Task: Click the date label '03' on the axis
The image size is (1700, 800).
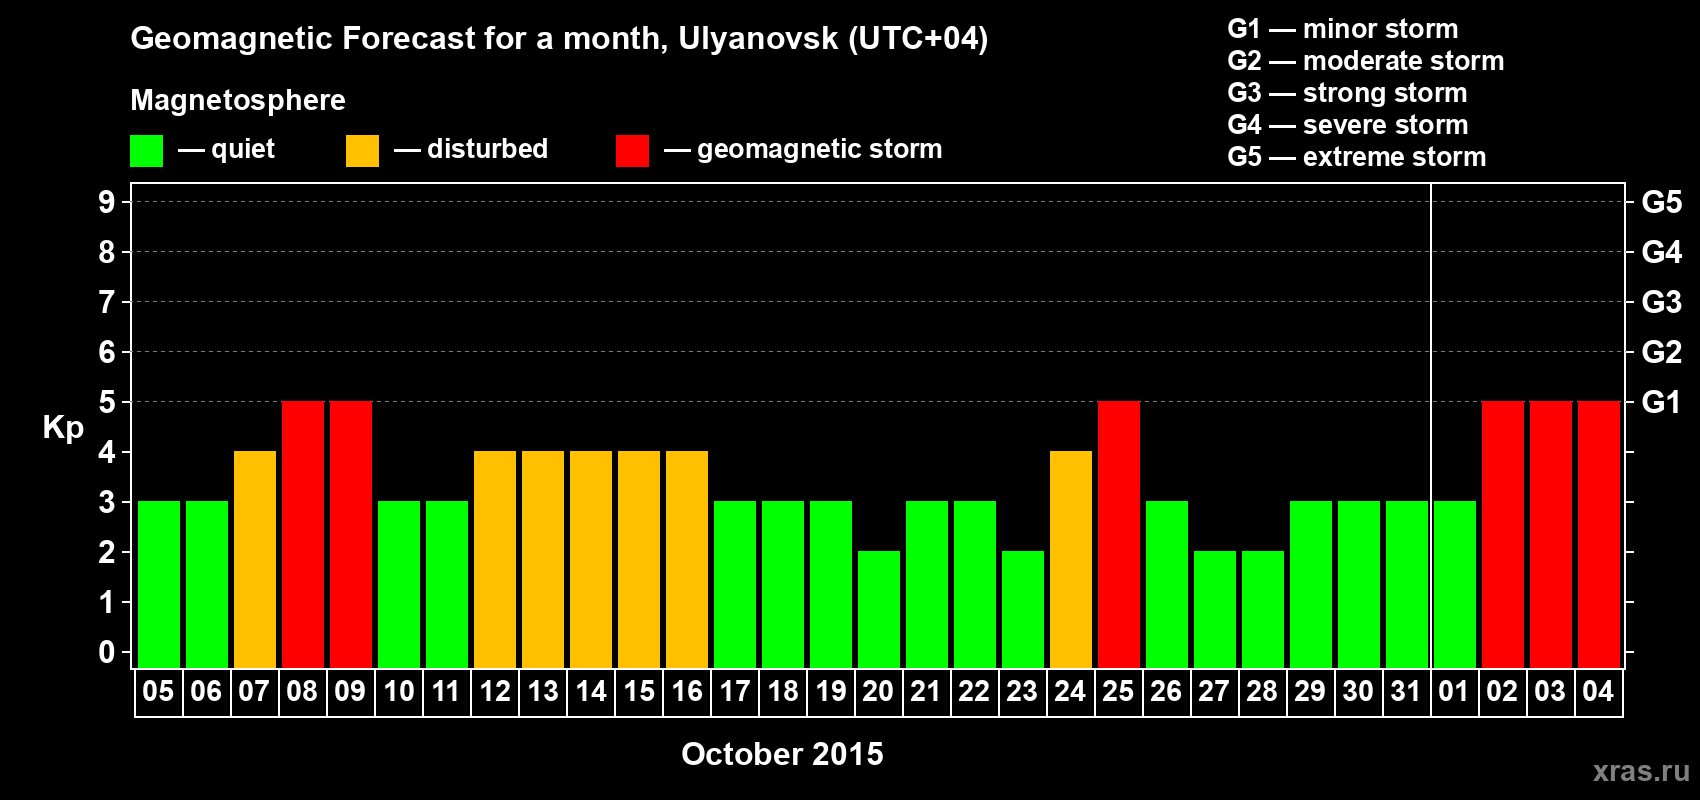Action: tap(1550, 692)
